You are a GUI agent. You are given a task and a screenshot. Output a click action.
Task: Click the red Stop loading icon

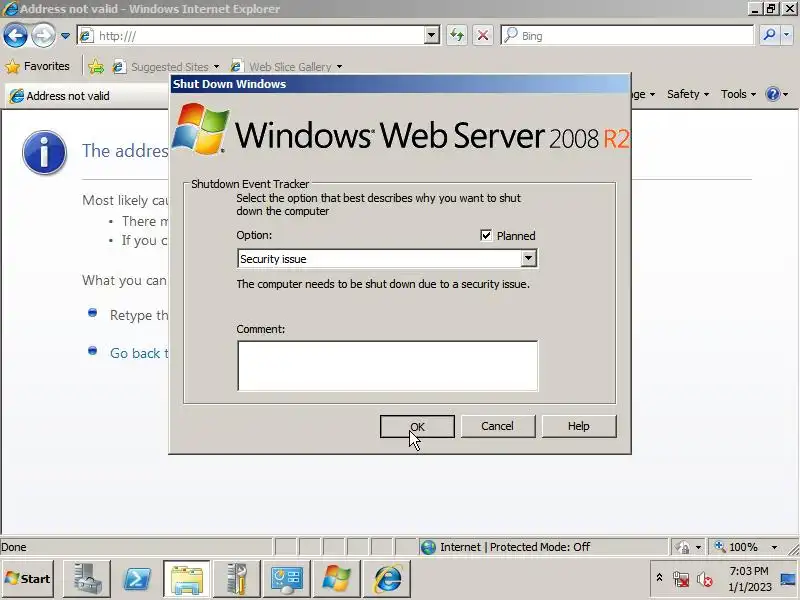(x=483, y=36)
